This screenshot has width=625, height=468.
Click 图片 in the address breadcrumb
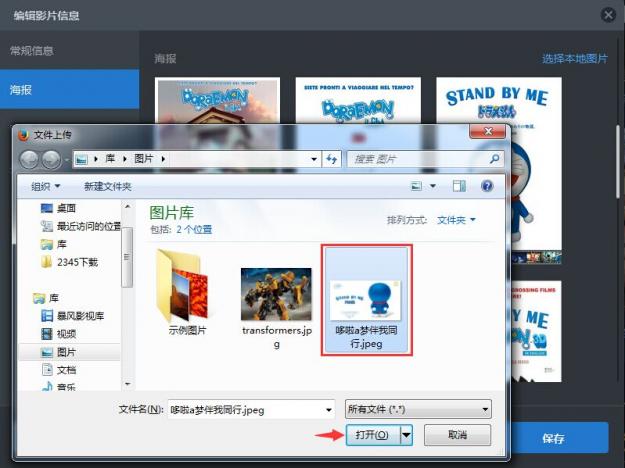[x=144, y=159]
